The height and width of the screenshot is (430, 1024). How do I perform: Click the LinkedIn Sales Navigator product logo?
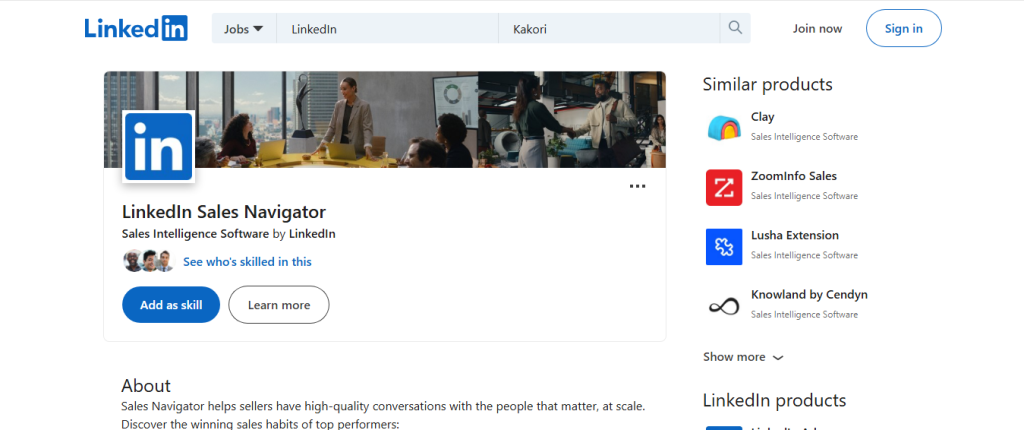point(159,146)
